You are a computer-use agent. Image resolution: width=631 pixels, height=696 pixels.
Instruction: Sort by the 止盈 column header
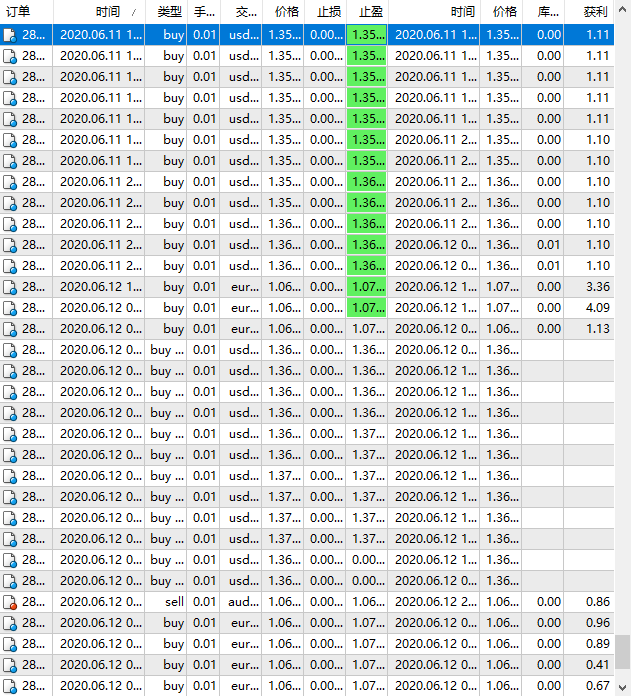367,12
